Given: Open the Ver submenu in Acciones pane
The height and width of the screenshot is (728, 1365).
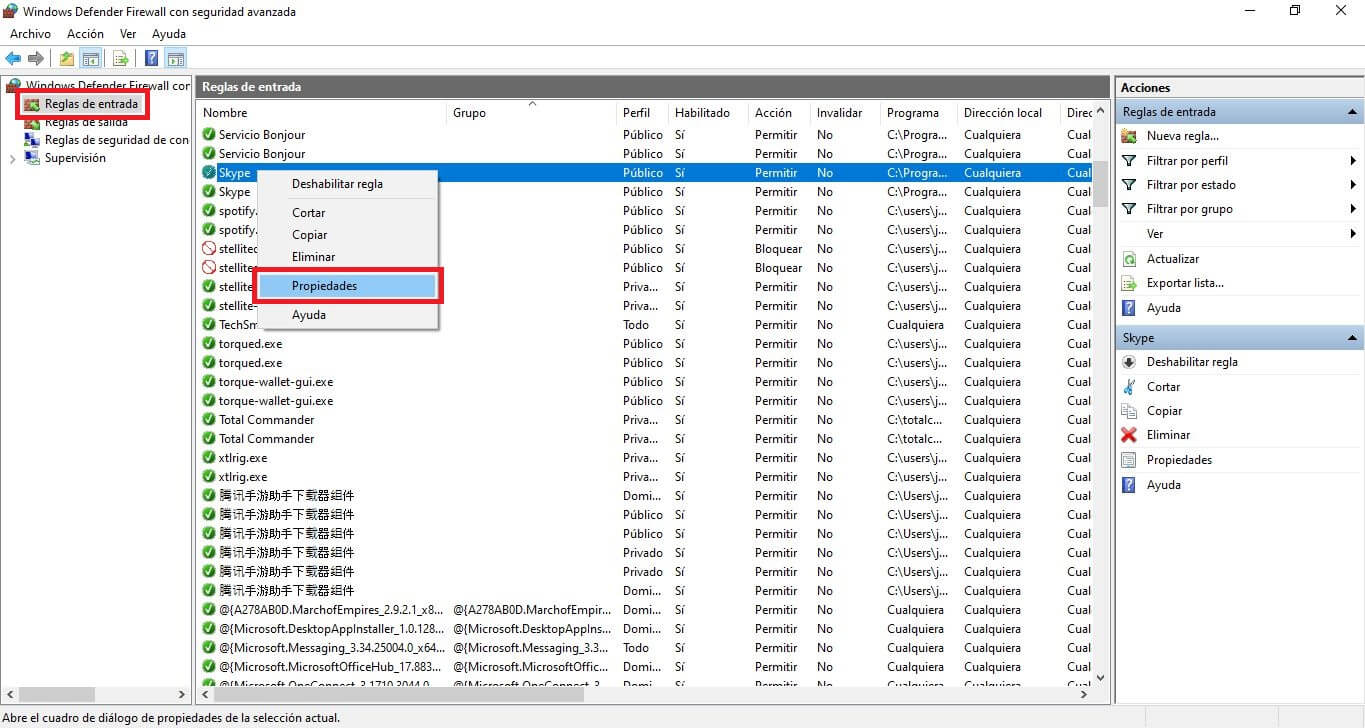Looking at the screenshot, I should [x=1353, y=234].
